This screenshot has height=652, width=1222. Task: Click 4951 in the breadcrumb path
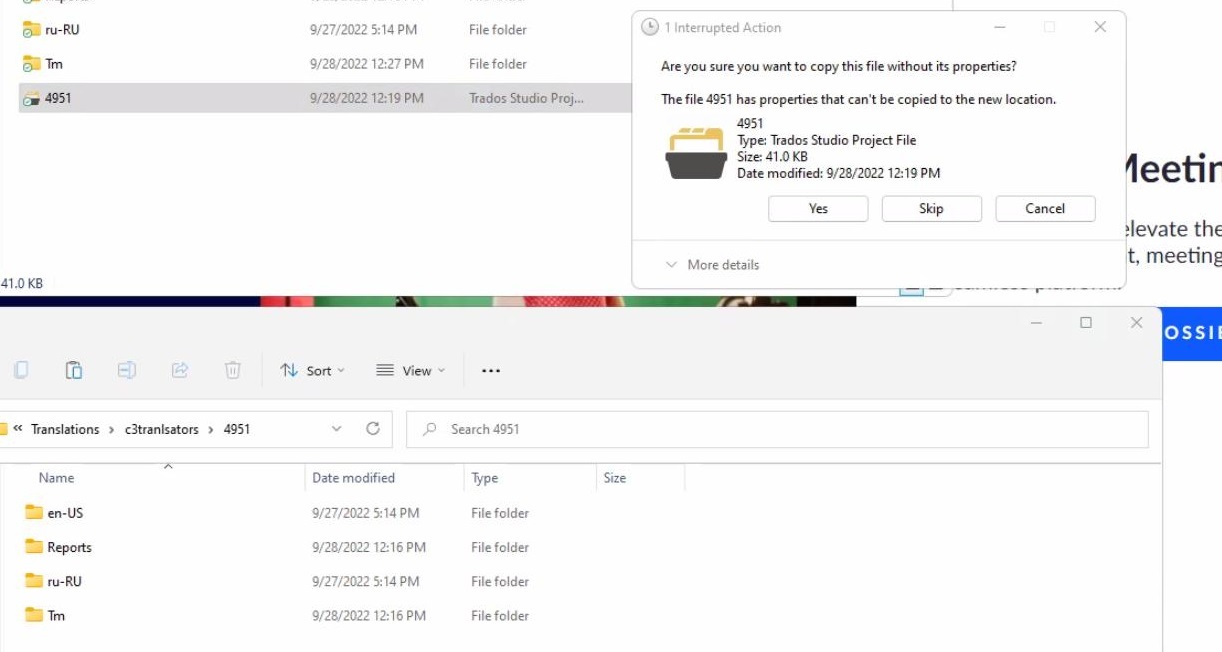coord(237,429)
